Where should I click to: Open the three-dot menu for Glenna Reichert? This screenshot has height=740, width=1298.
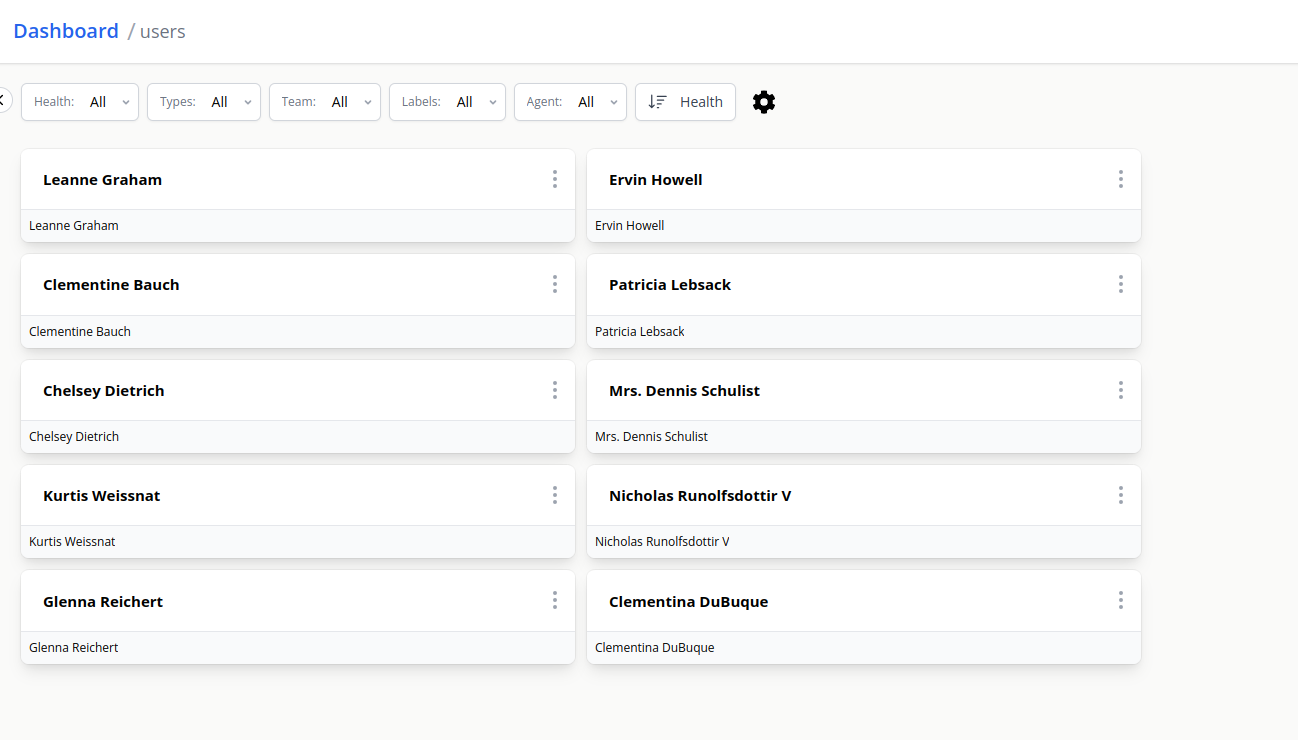tap(555, 601)
